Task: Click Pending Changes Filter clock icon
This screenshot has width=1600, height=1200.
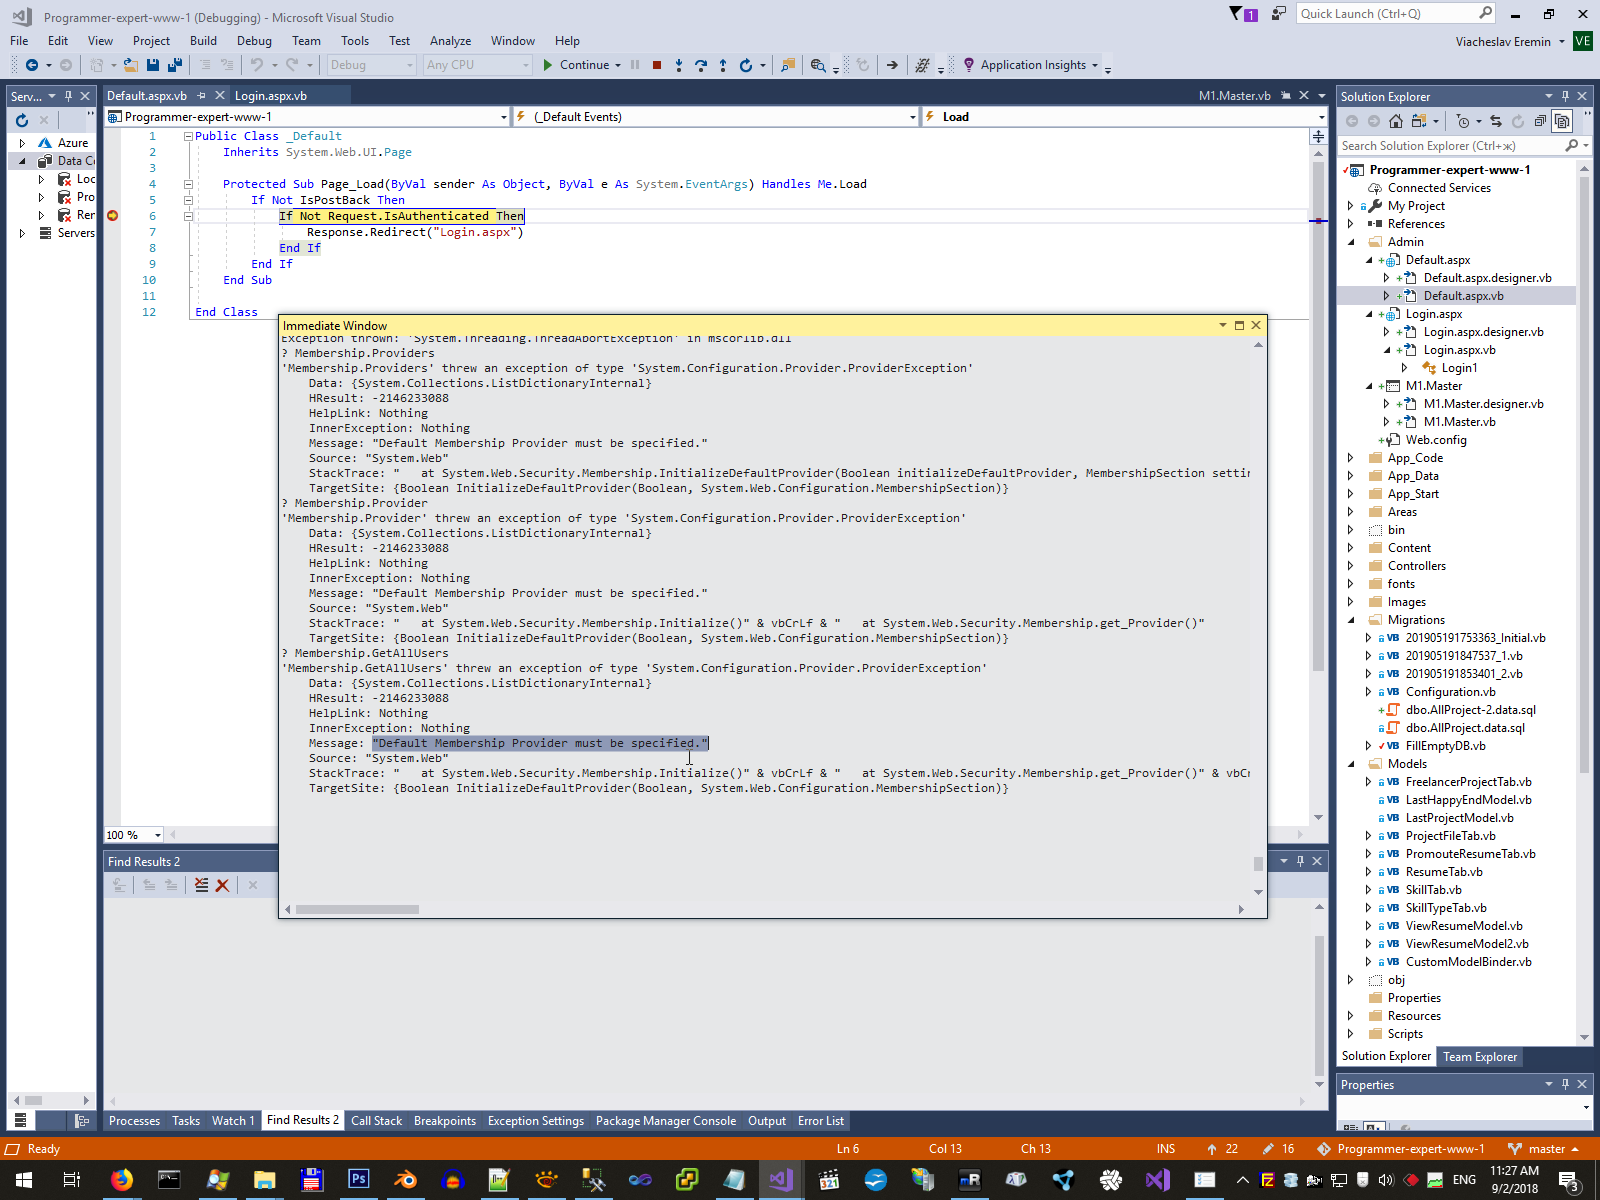Action: (1463, 121)
